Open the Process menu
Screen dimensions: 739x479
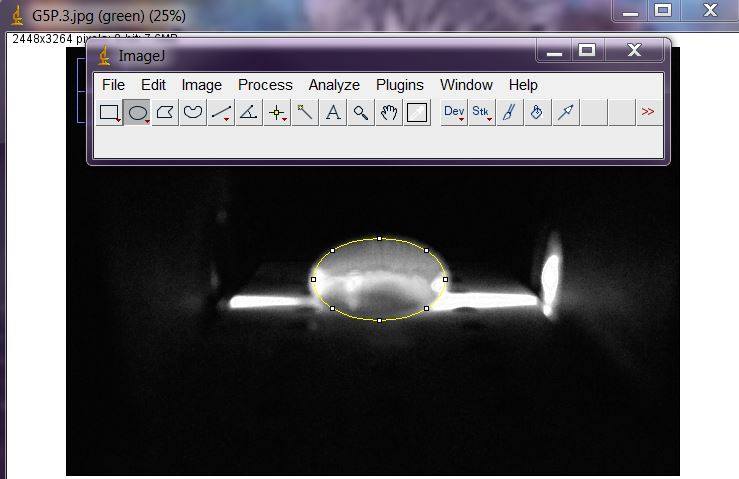[x=265, y=85]
